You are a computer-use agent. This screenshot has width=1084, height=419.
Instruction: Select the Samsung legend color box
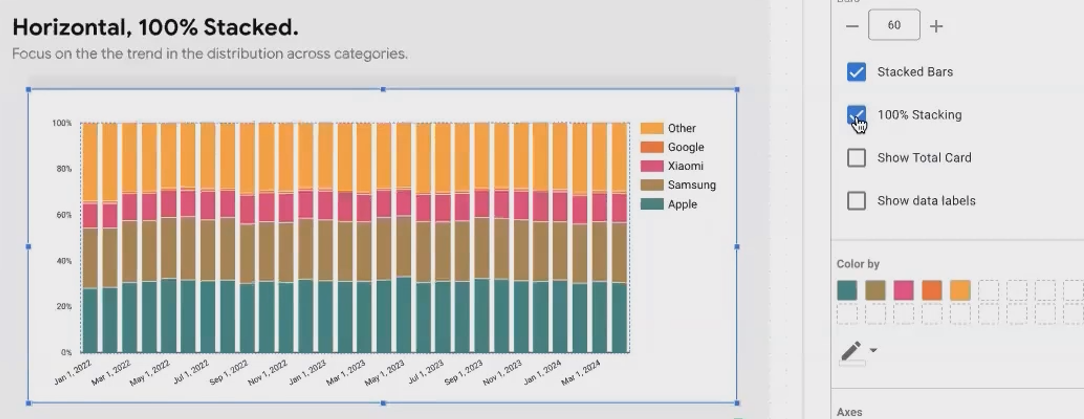click(x=652, y=185)
